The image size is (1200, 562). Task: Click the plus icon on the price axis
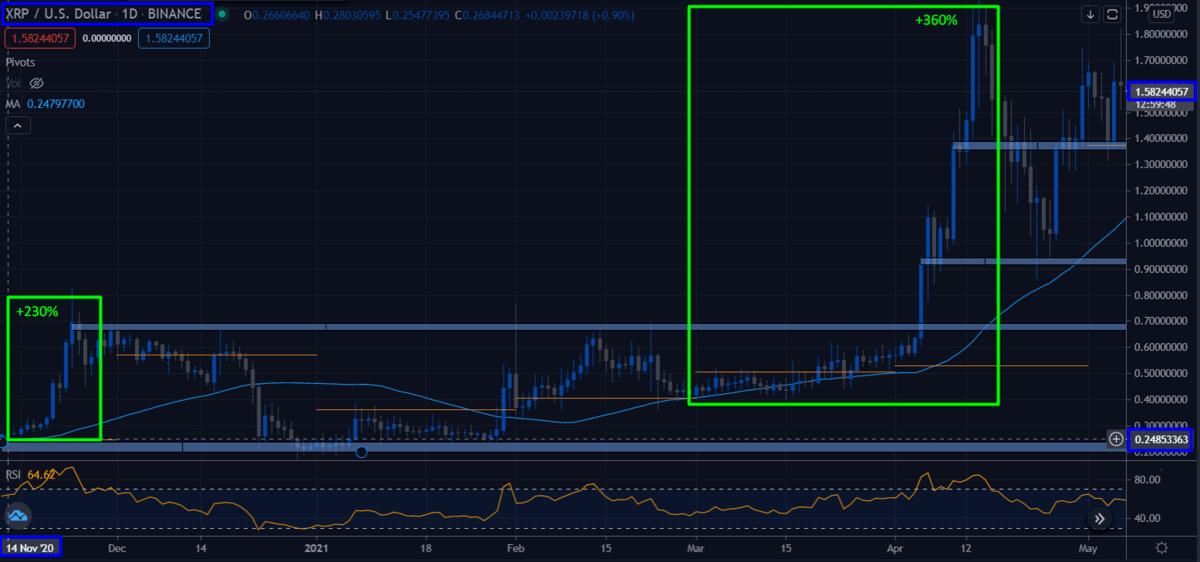pos(1116,439)
